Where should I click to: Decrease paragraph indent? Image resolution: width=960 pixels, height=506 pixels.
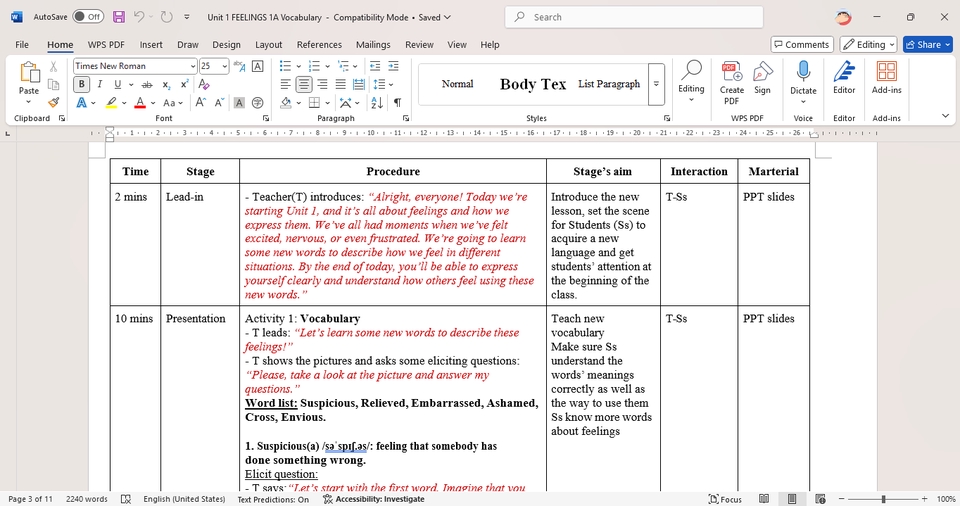pyautogui.click(x=375, y=66)
